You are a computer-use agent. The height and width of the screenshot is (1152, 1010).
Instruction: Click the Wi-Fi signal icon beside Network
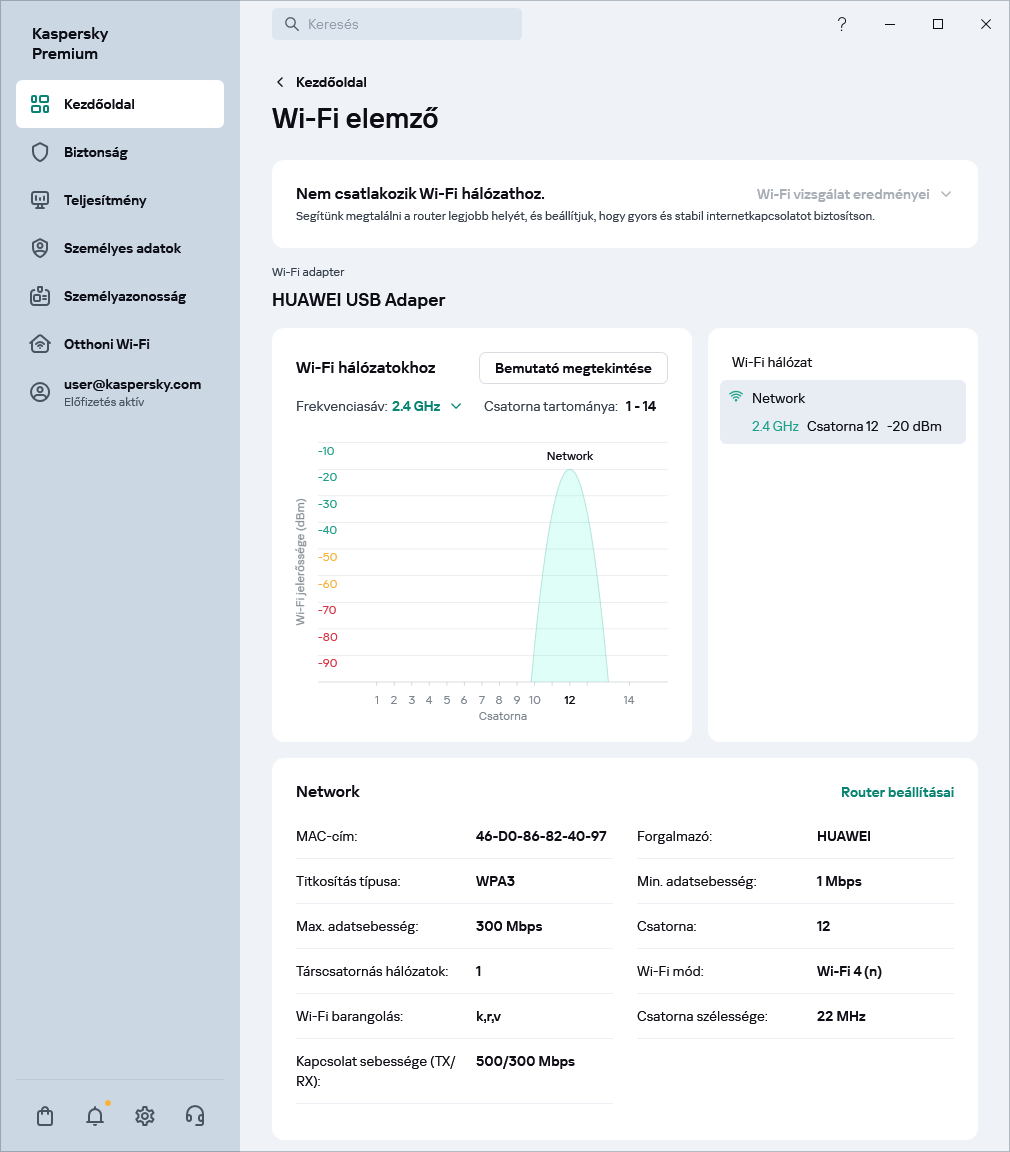pyautogui.click(x=735, y=396)
